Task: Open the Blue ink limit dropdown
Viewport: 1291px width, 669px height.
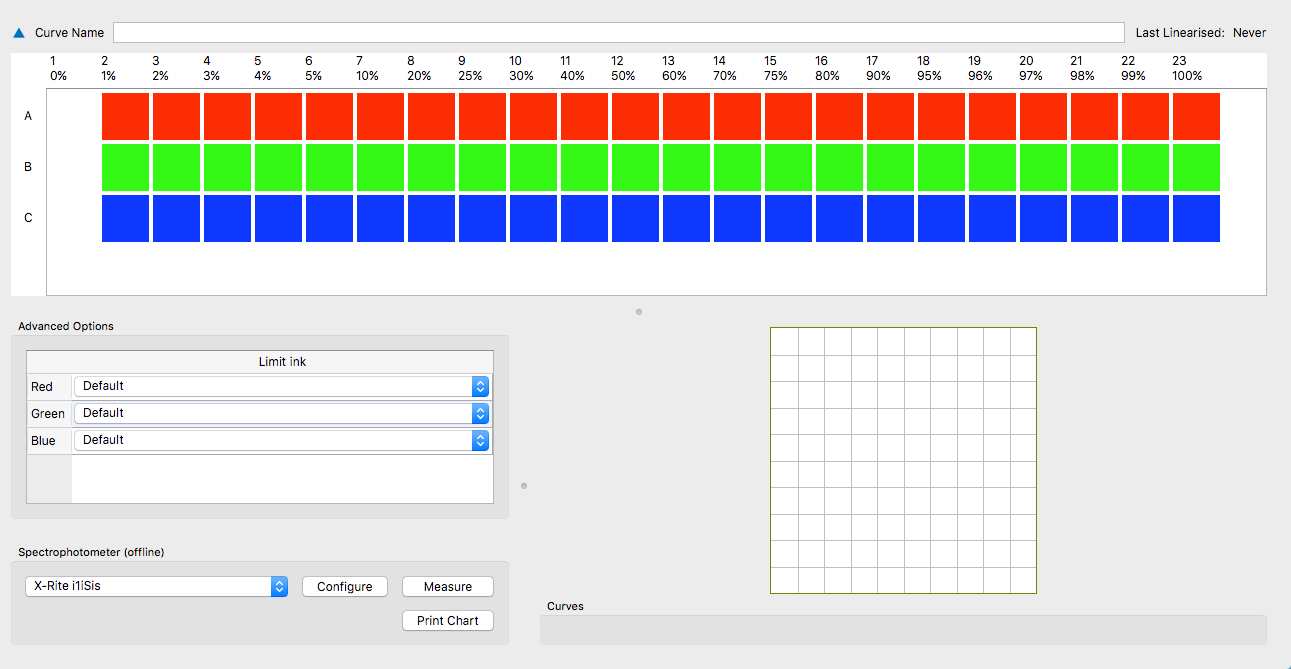Action: (x=479, y=440)
